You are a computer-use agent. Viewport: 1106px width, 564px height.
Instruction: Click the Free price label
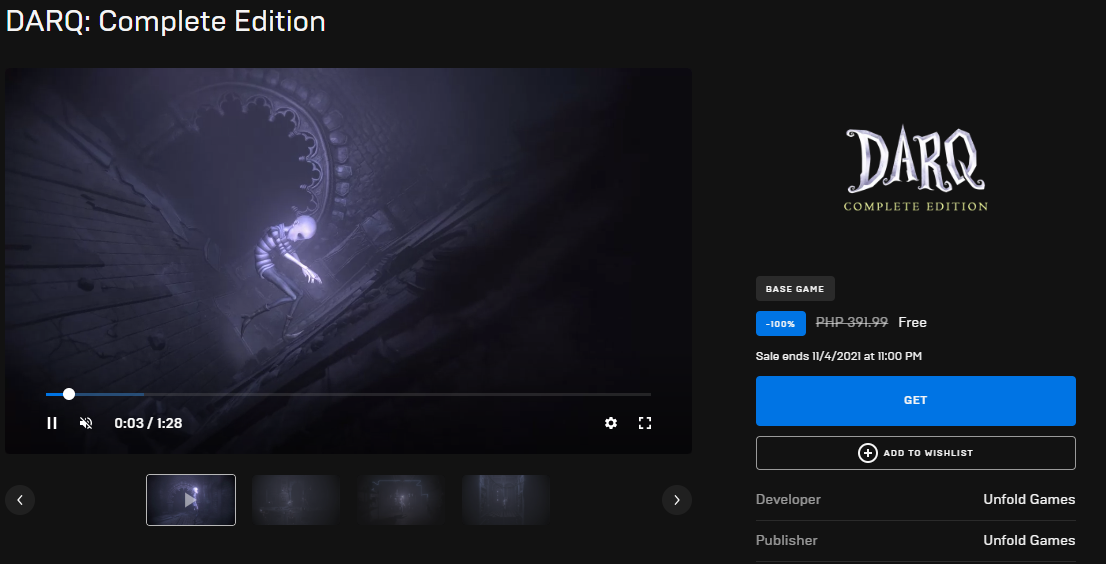pos(913,322)
